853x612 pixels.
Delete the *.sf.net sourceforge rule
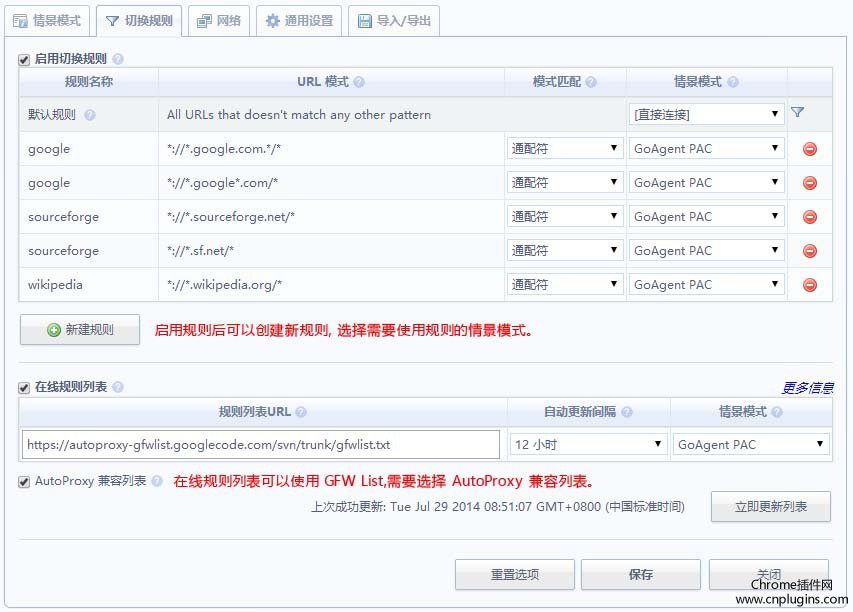(810, 251)
